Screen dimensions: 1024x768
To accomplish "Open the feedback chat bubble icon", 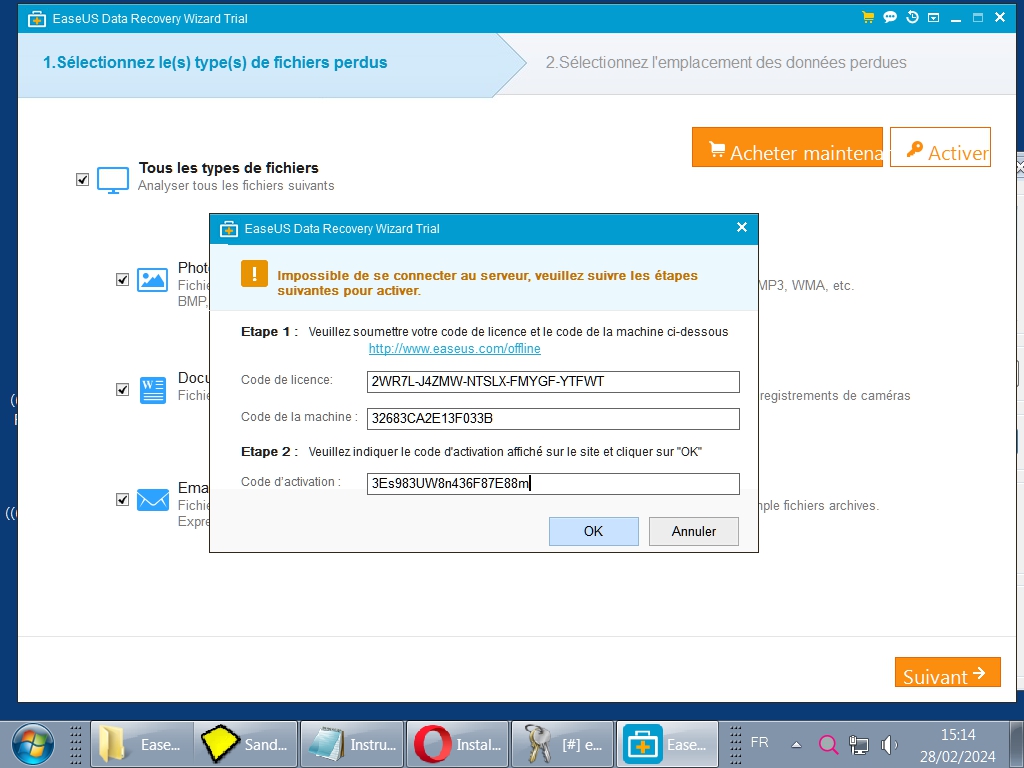I will coord(889,18).
